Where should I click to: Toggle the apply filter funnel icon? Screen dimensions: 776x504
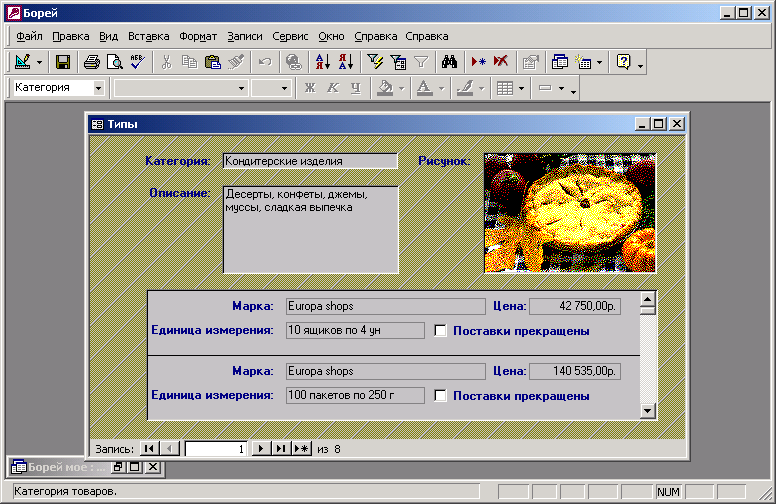click(421, 62)
